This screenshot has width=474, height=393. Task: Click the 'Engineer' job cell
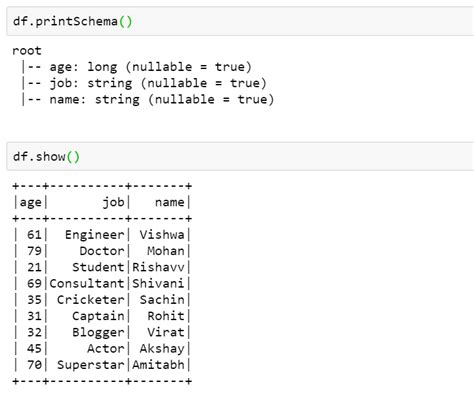[x=95, y=235]
